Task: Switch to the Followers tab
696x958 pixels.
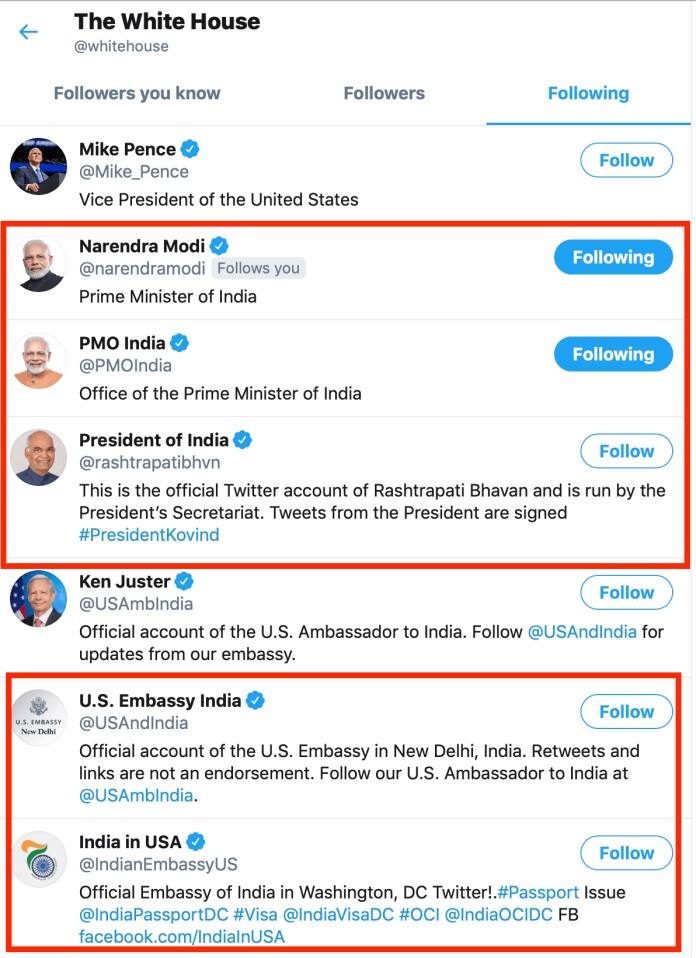Action: [x=384, y=93]
